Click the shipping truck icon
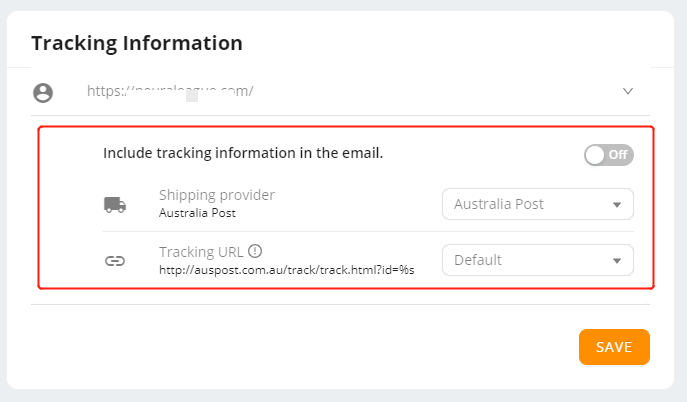 pos(115,205)
